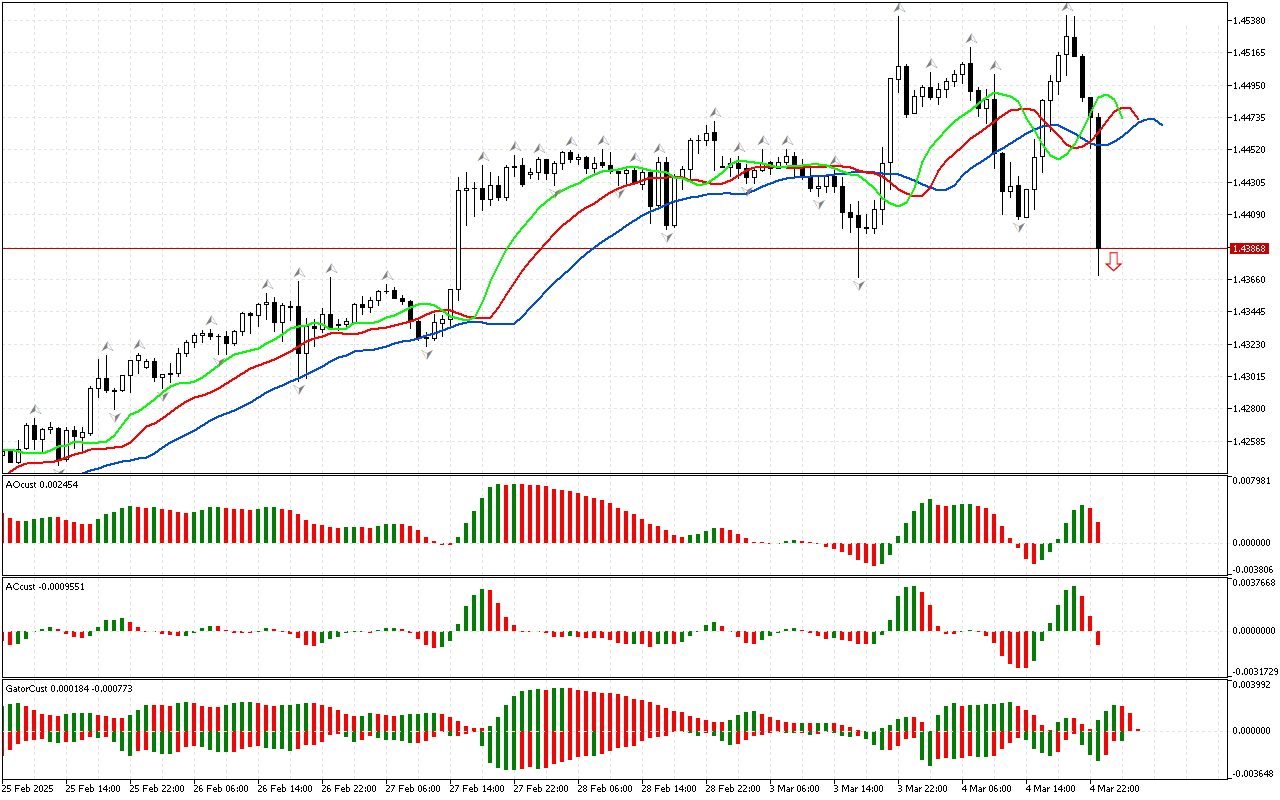Click the 1.44950 price axis label
The image size is (1280, 800).
coord(1250,86)
